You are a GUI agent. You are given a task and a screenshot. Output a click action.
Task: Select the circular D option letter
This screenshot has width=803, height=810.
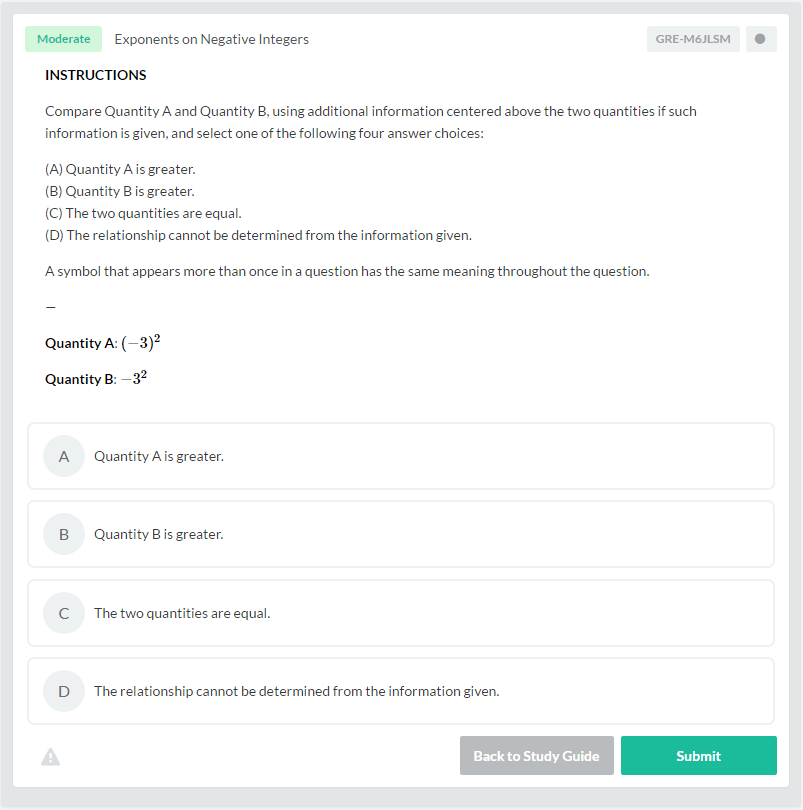coord(64,691)
